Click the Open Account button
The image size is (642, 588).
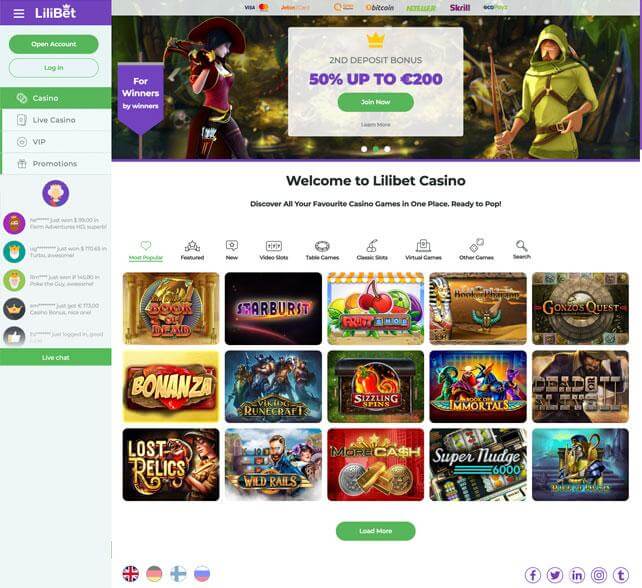click(54, 44)
